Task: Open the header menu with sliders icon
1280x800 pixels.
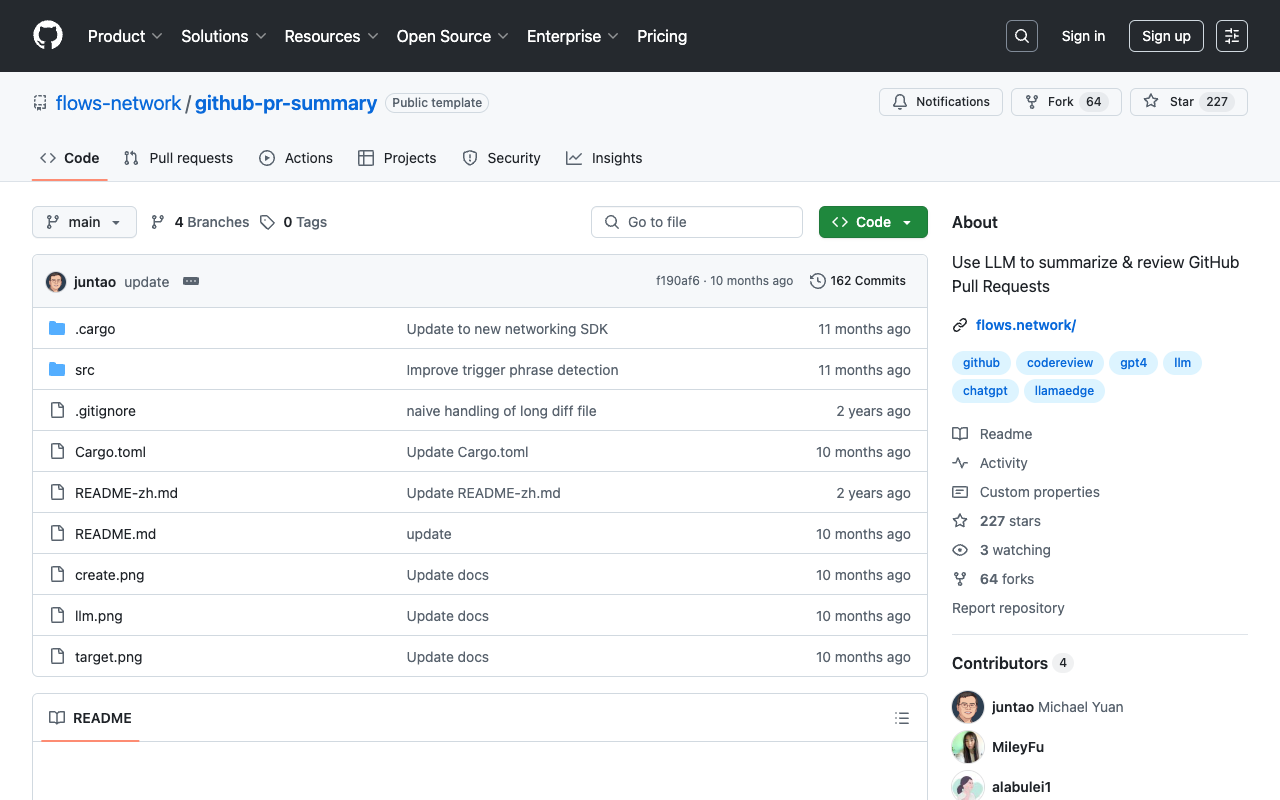Action: click(x=1232, y=36)
